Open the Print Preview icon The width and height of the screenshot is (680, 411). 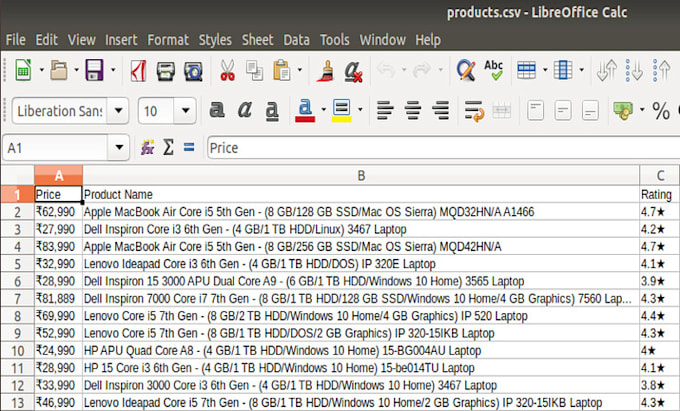[193, 71]
